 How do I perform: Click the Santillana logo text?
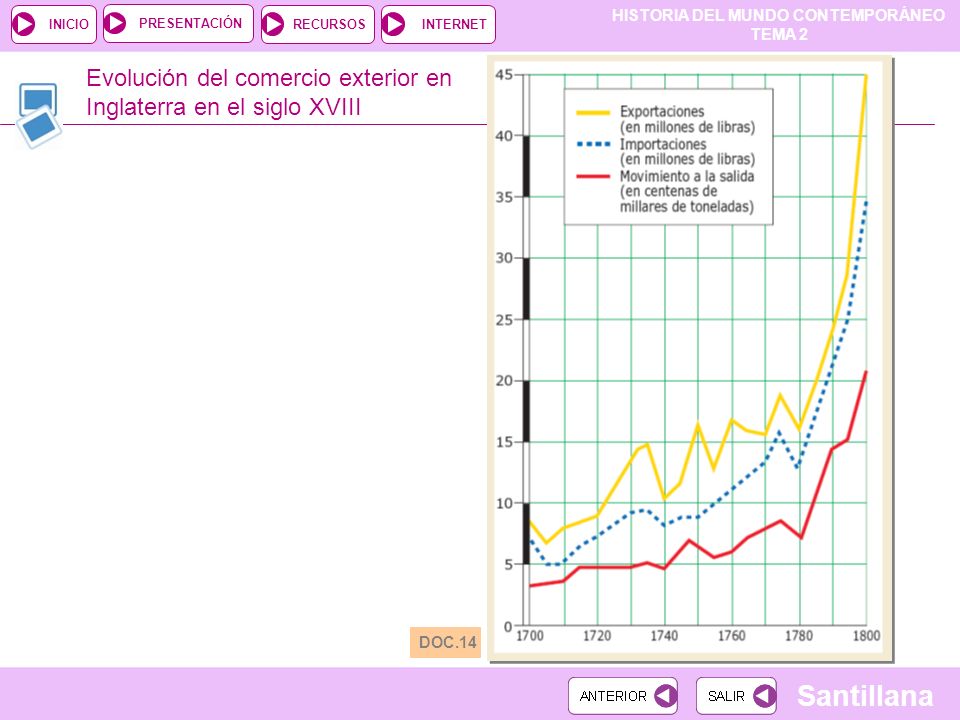[865, 696]
